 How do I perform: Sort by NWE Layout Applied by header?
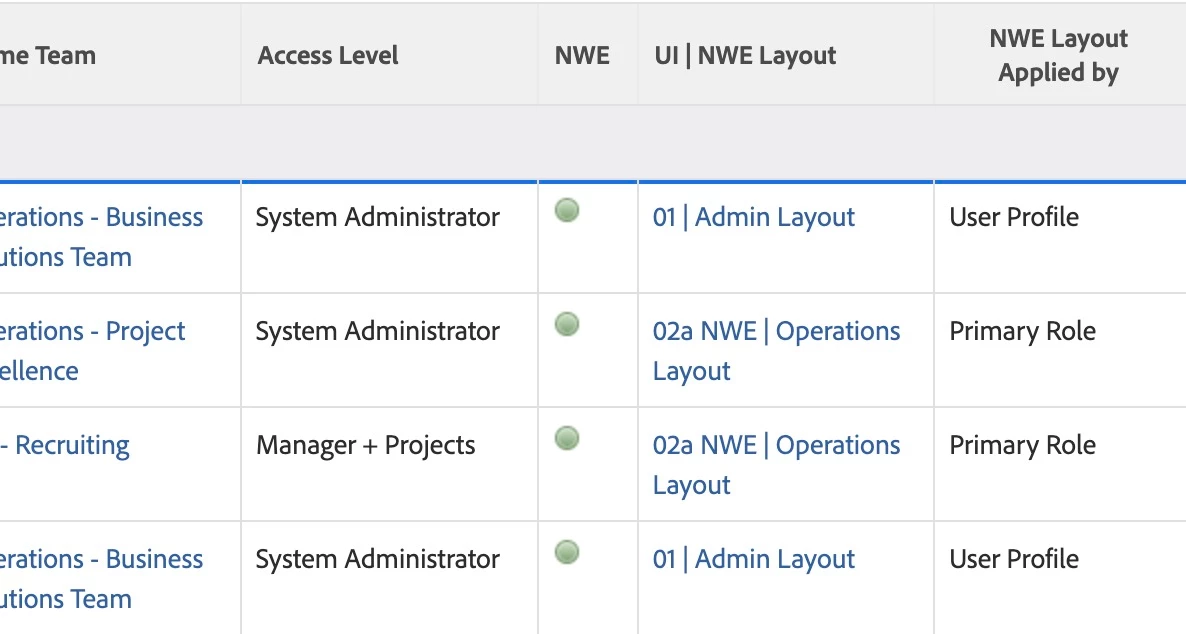1058,55
